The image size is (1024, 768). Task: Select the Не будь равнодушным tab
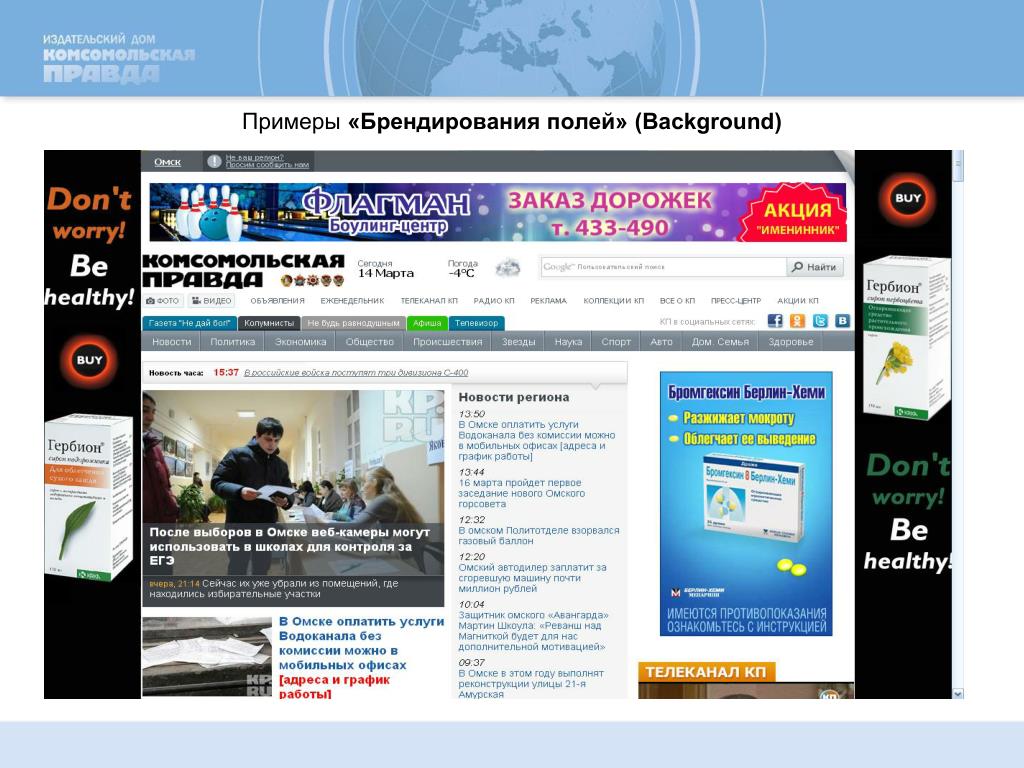(353, 323)
